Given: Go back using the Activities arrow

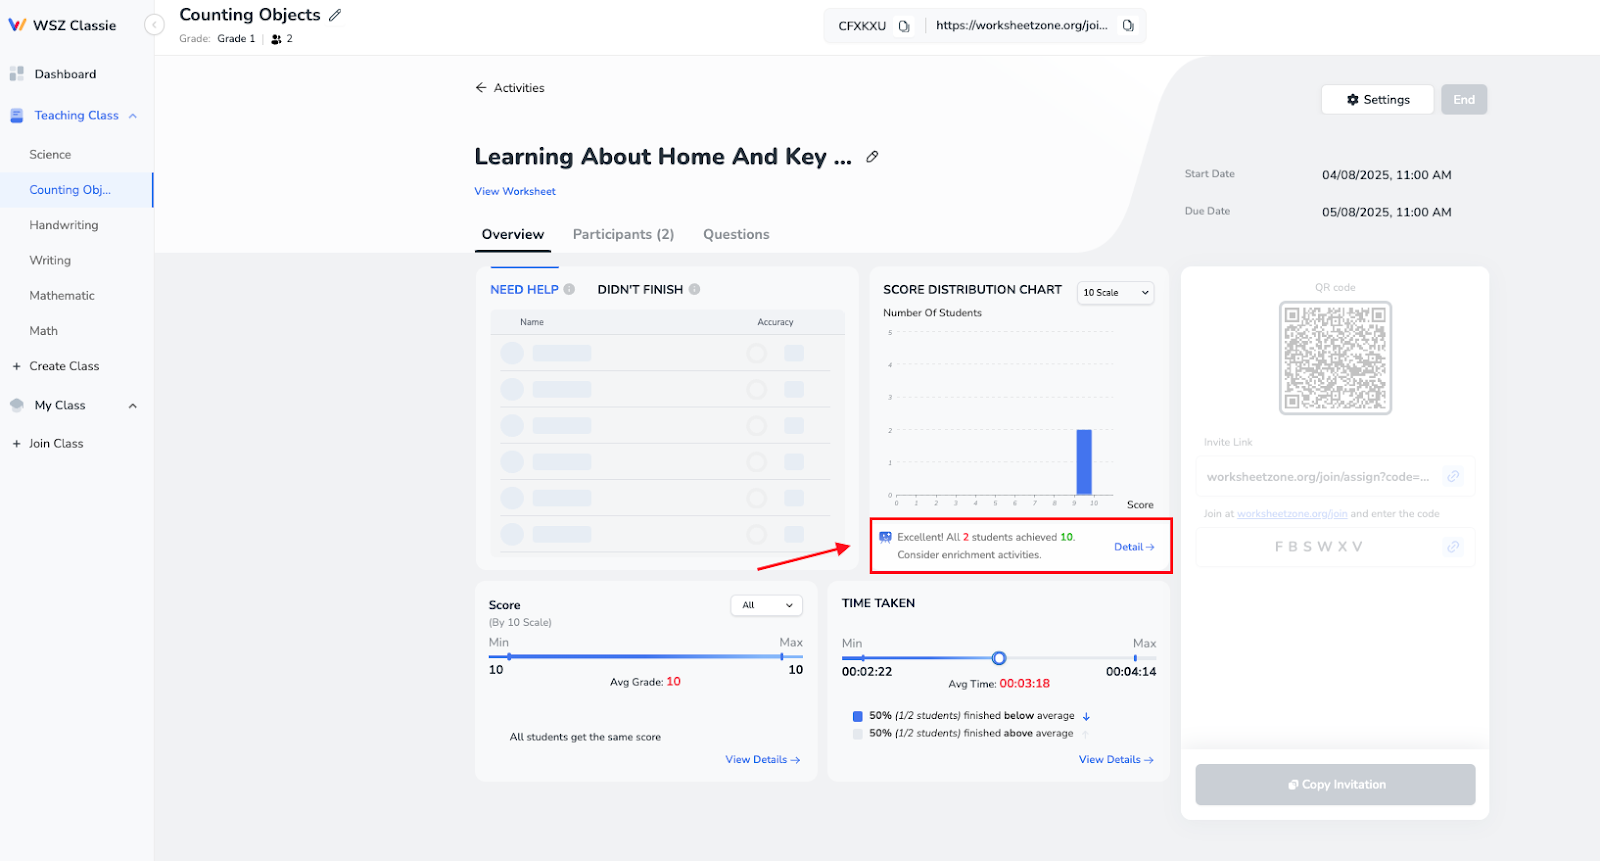Looking at the screenshot, I should pos(481,88).
